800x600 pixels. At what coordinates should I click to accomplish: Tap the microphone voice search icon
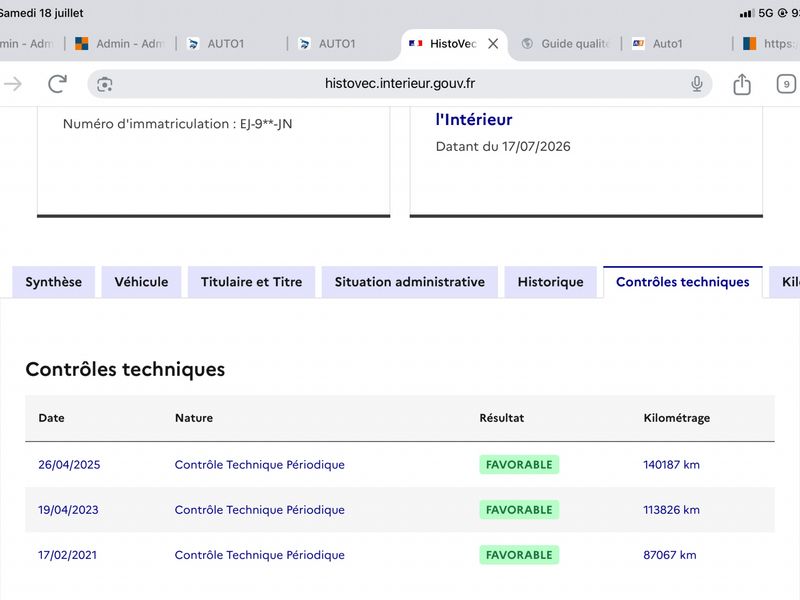pyautogui.click(x=696, y=84)
